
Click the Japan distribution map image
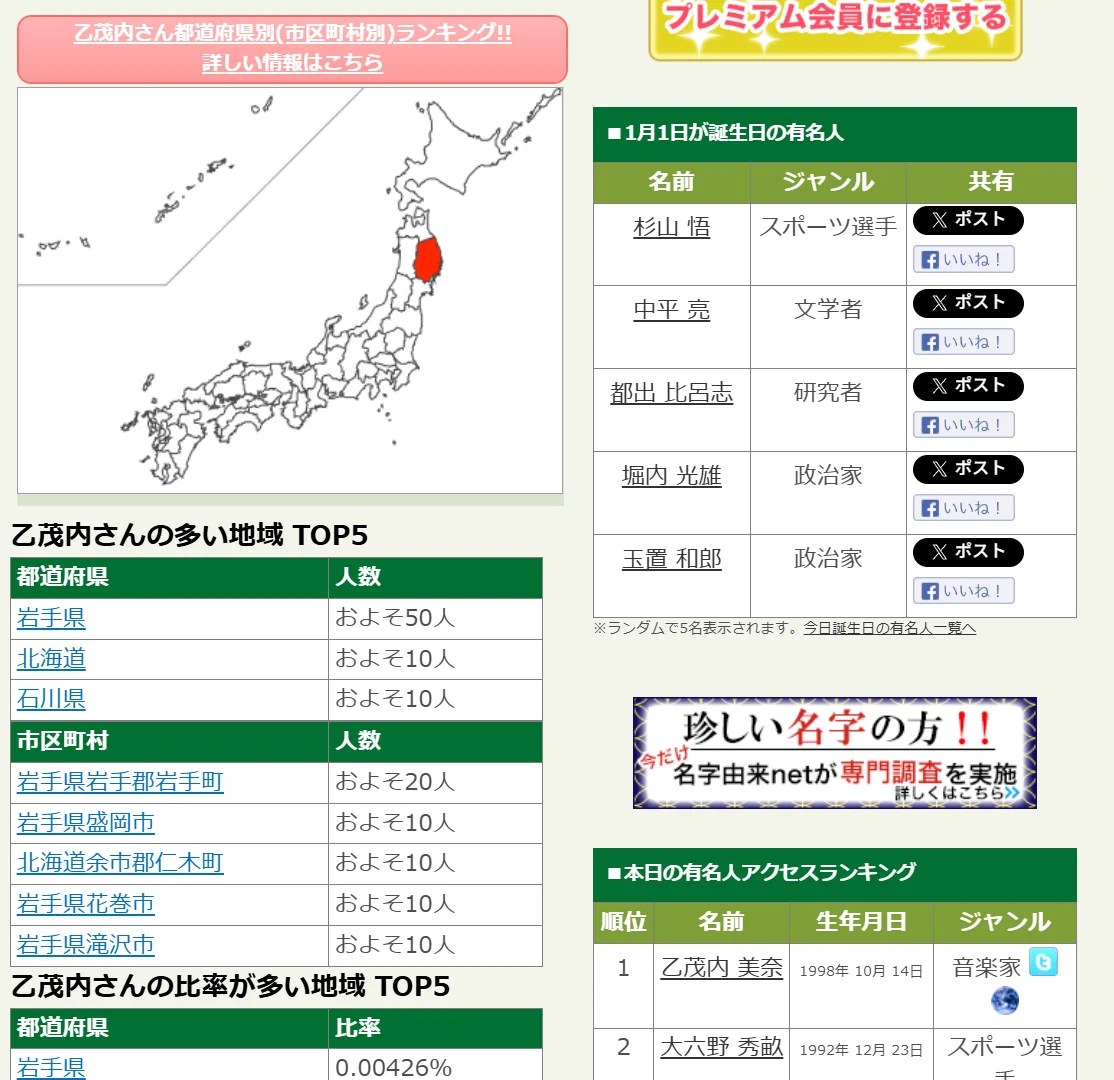[x=290, y=291]
